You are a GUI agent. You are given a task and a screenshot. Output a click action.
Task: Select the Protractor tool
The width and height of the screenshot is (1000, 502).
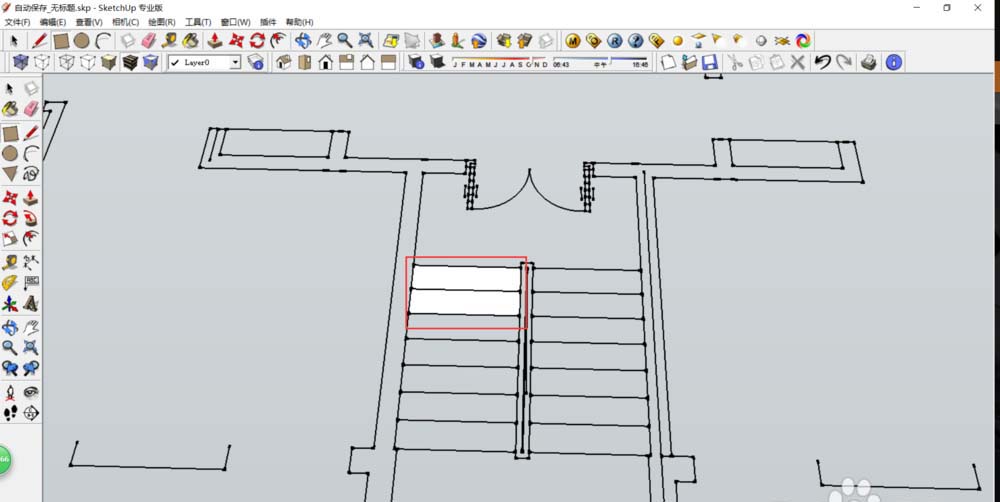[x=10, y=282]
